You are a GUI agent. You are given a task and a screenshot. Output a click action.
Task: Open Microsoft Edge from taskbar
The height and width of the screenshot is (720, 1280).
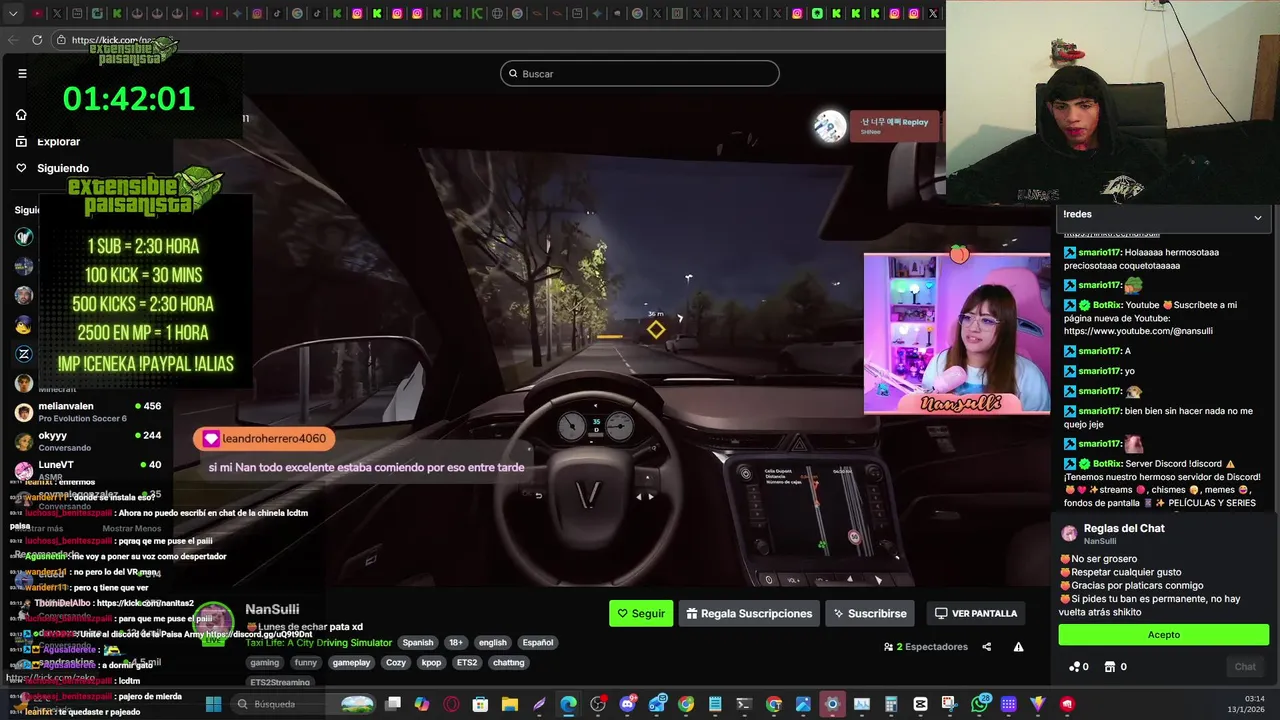click(x=568, y=704)
